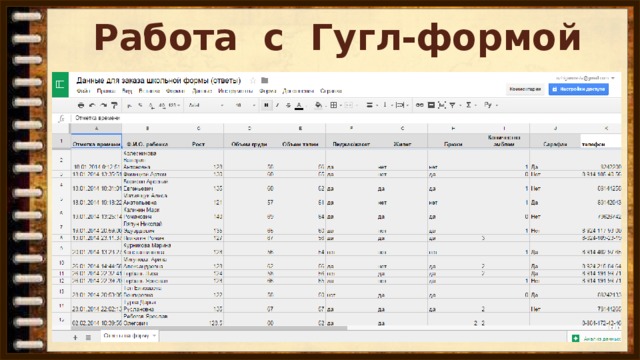The height and width of the screenshot is (360, 640).
Task: Open text color picker
Action: coord(299,105)
